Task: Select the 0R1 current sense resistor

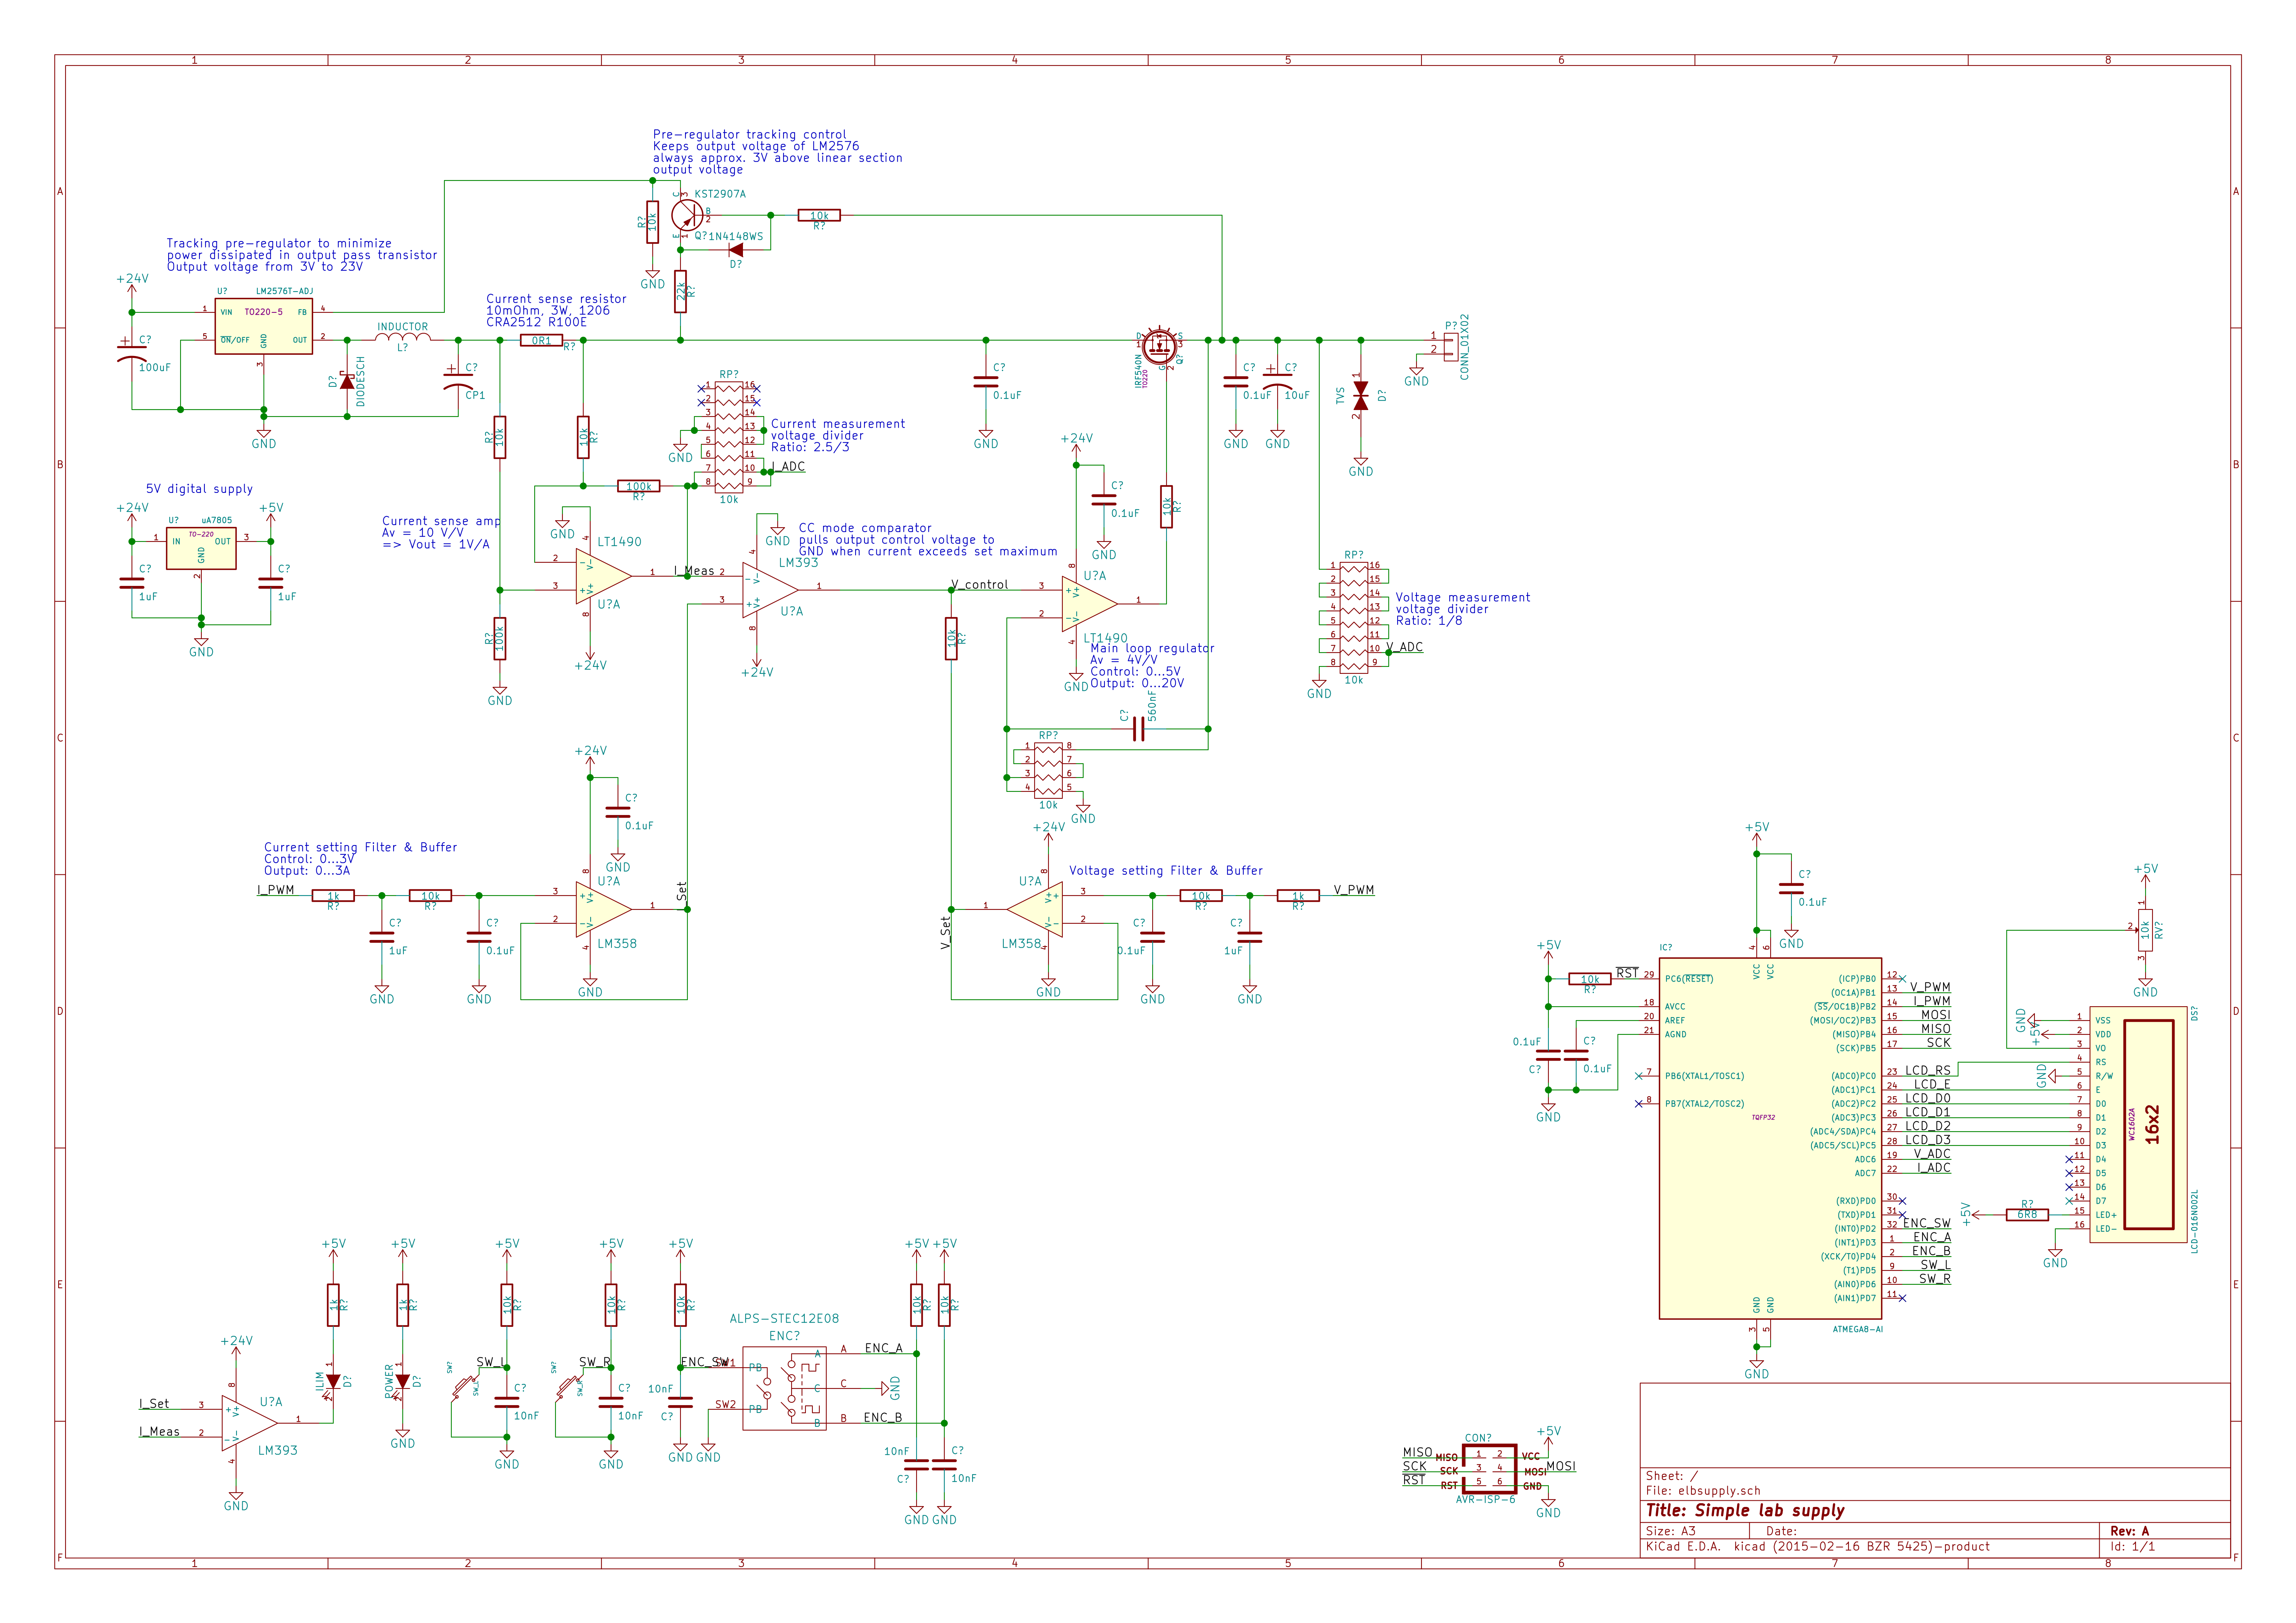Action: (x=541, y=340)
